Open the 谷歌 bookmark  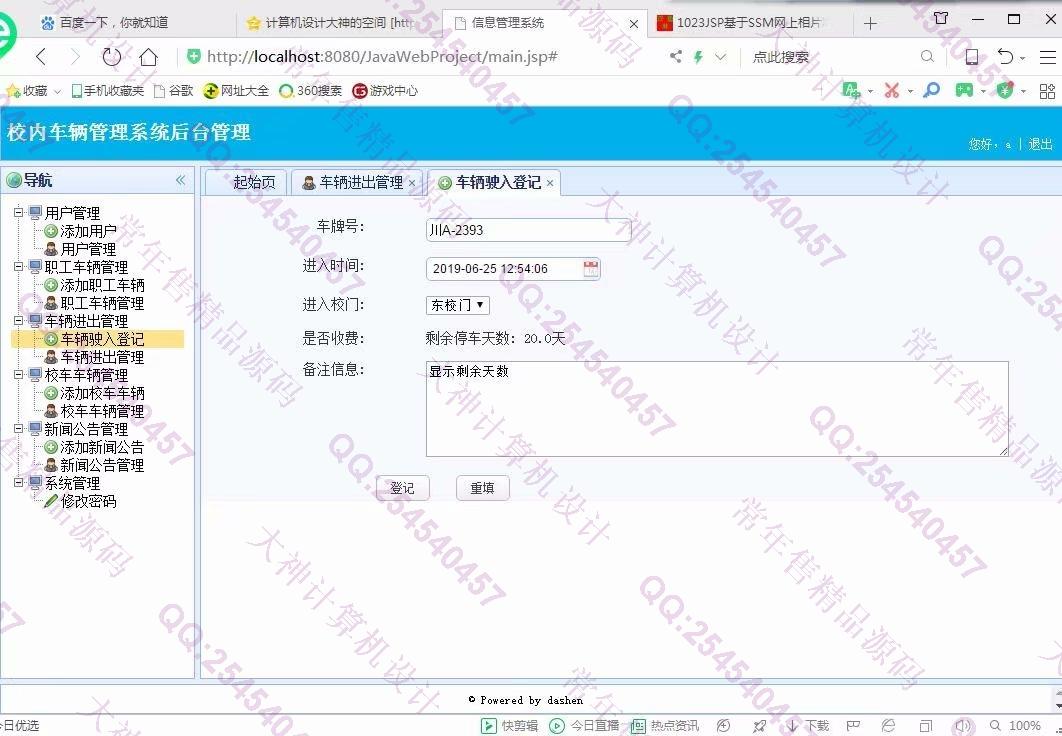point(174,91)
